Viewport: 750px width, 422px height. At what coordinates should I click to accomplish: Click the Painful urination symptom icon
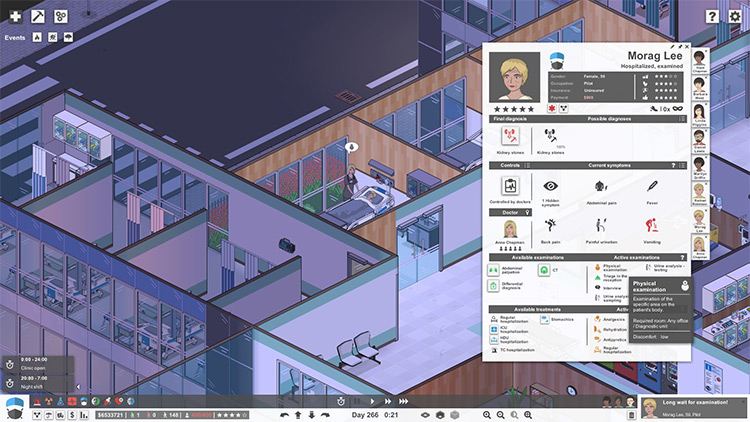tap(601, 225)
